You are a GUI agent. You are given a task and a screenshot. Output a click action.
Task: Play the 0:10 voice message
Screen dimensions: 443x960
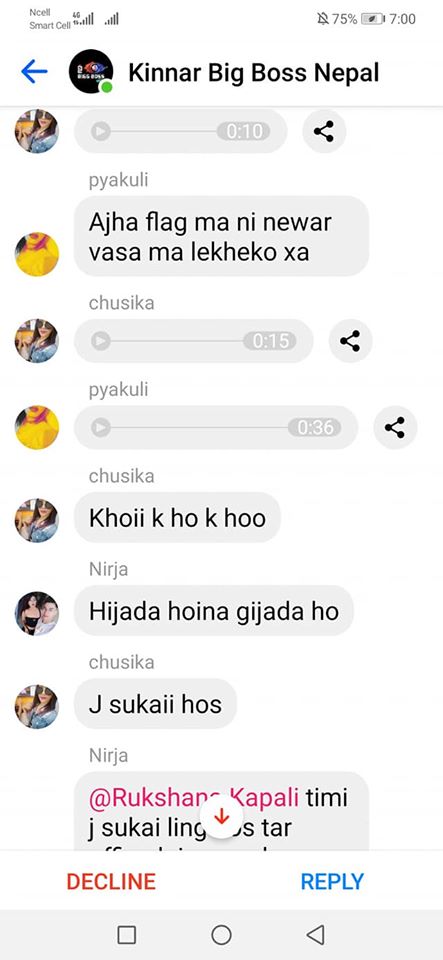click(x=100, y=131)
